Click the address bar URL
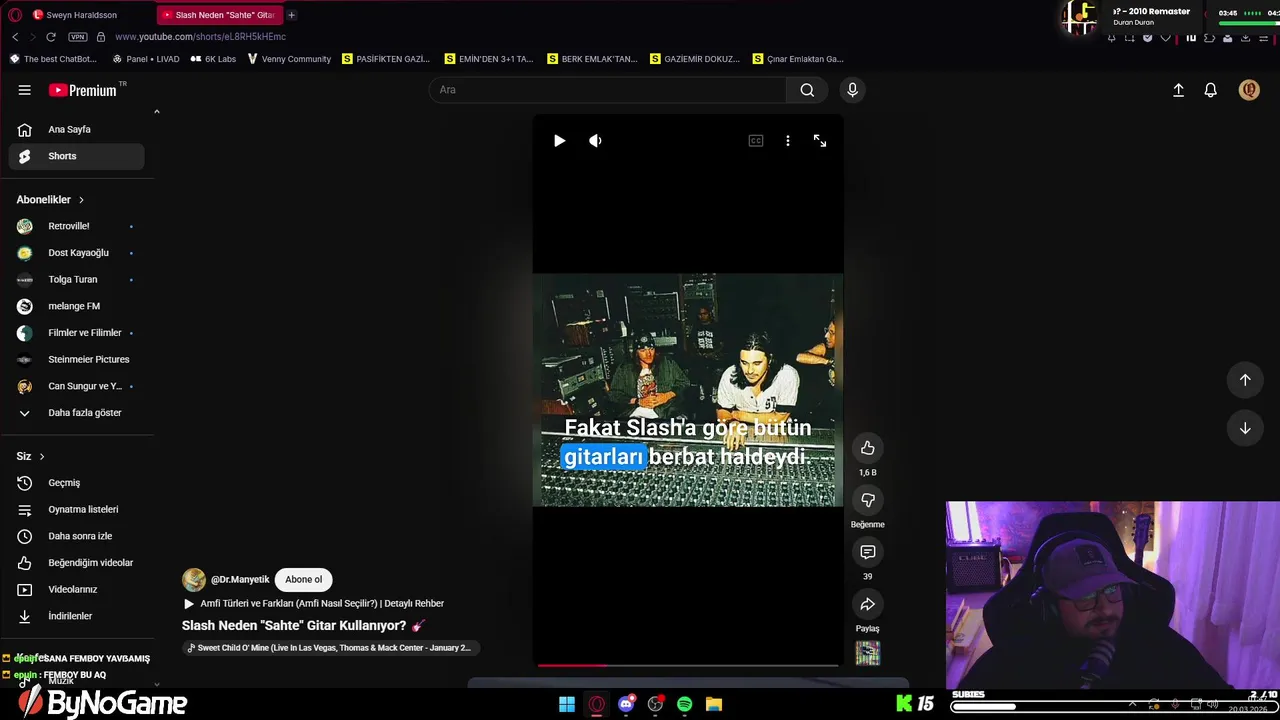 coord(200,37)
